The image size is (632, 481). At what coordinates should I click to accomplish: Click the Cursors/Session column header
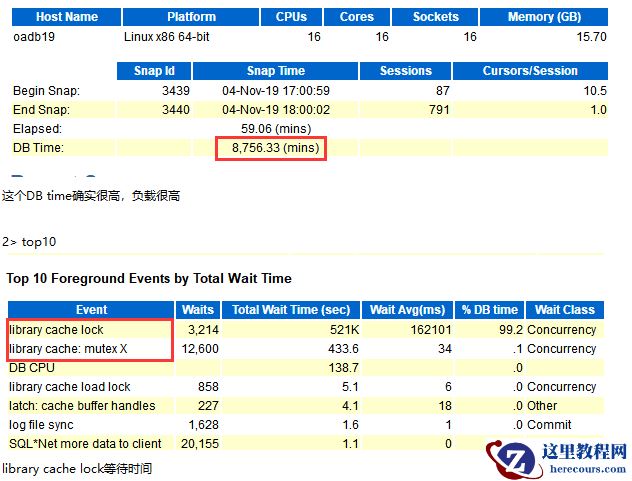[530, 71]
